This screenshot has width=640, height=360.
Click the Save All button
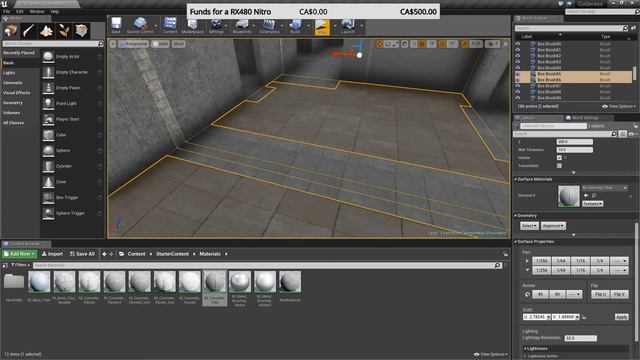click(x=82, y=254)
